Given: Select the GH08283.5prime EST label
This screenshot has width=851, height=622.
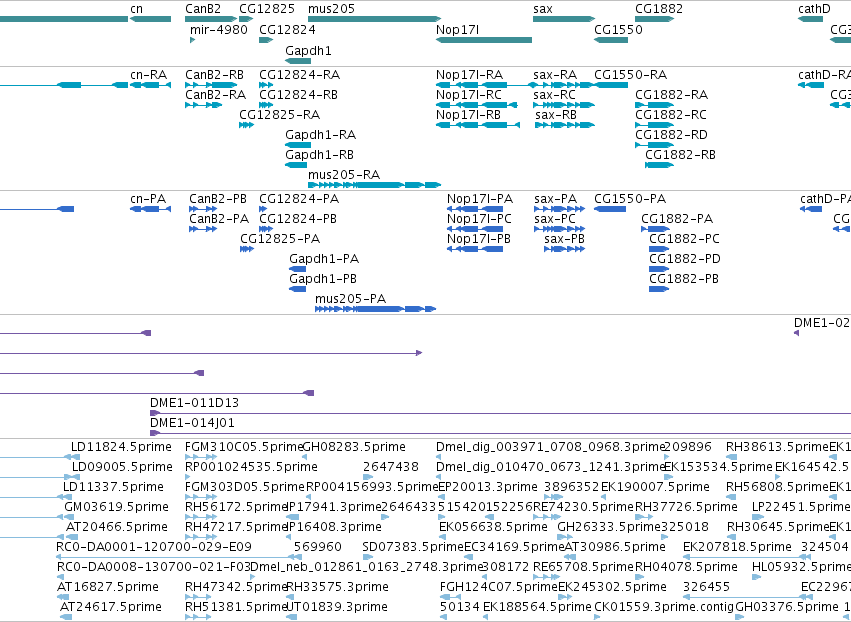Looking at the screenshot, I should point(354,447).
